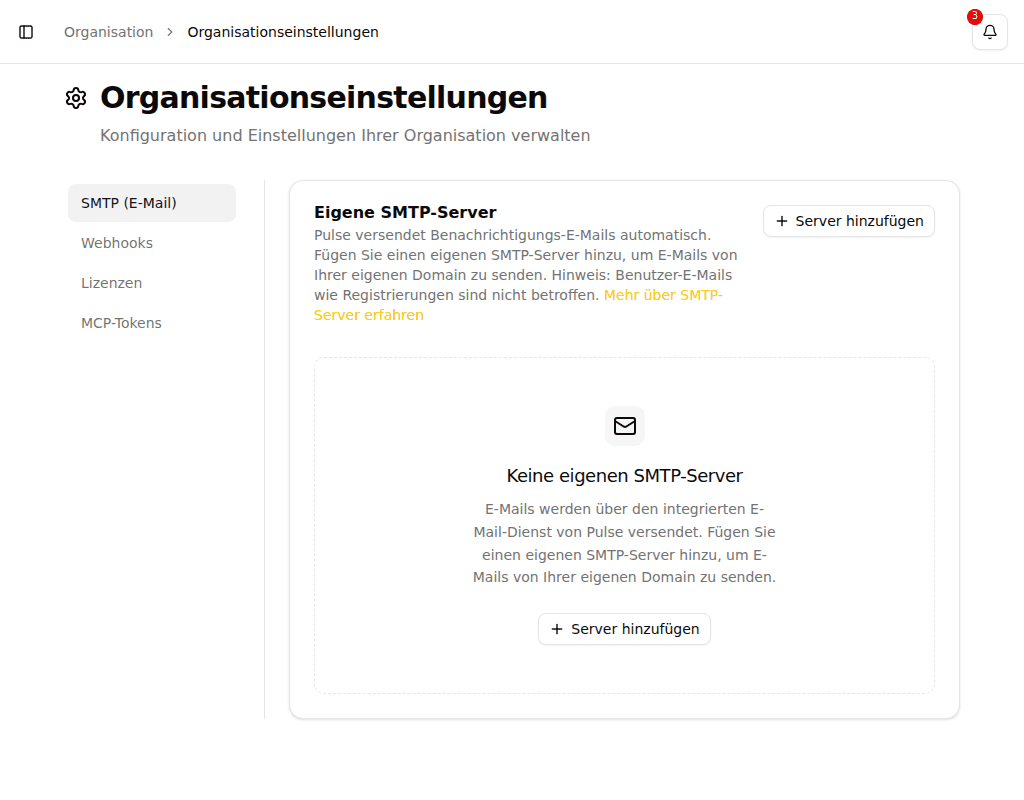The width and height of the screenshot is (1024, 800).
Task: Go to Organisation breadcrumb
Action: click(x=108, y=32)
